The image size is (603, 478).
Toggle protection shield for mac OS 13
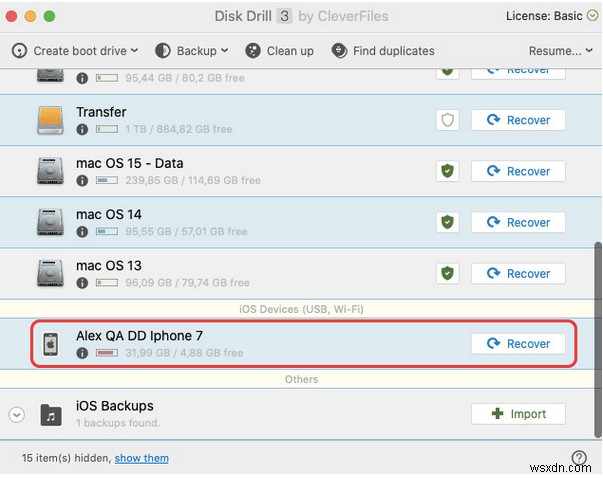[447, 273]
